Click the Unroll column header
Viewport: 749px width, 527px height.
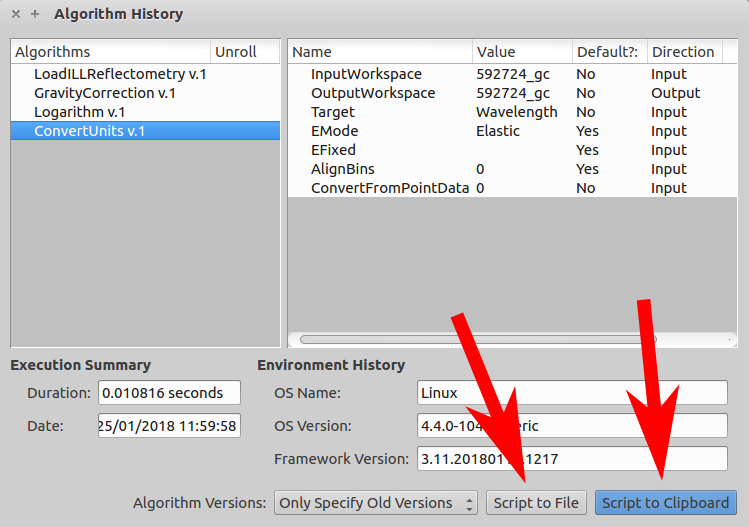(244, 52)
